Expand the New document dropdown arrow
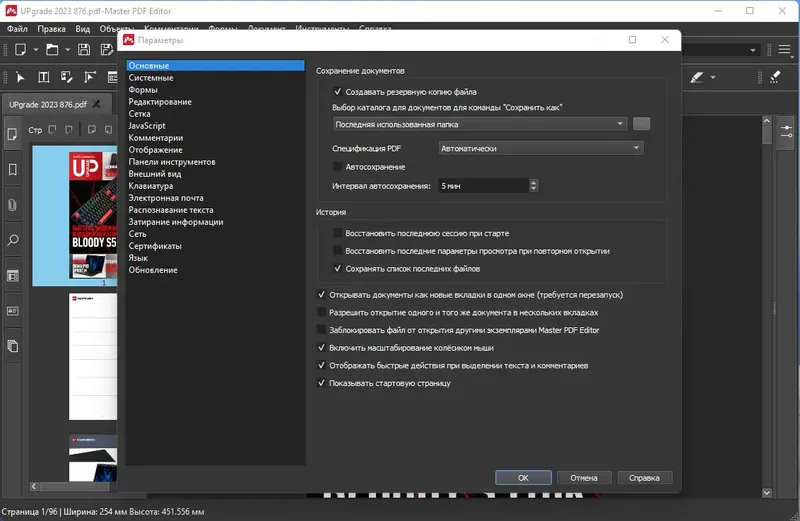Screen dimensions: 800x521 point(36,49)
